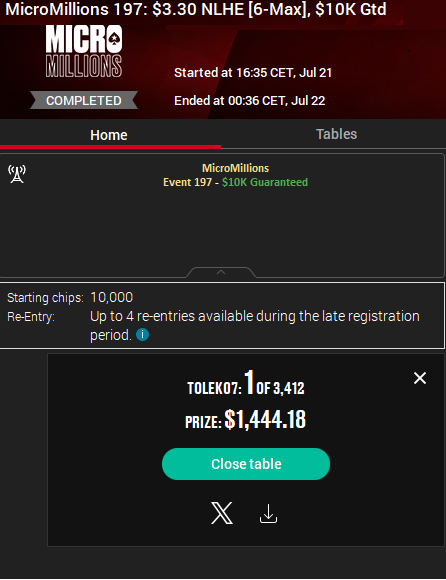Click the Starting chips value 10,000

pos(112,297)
